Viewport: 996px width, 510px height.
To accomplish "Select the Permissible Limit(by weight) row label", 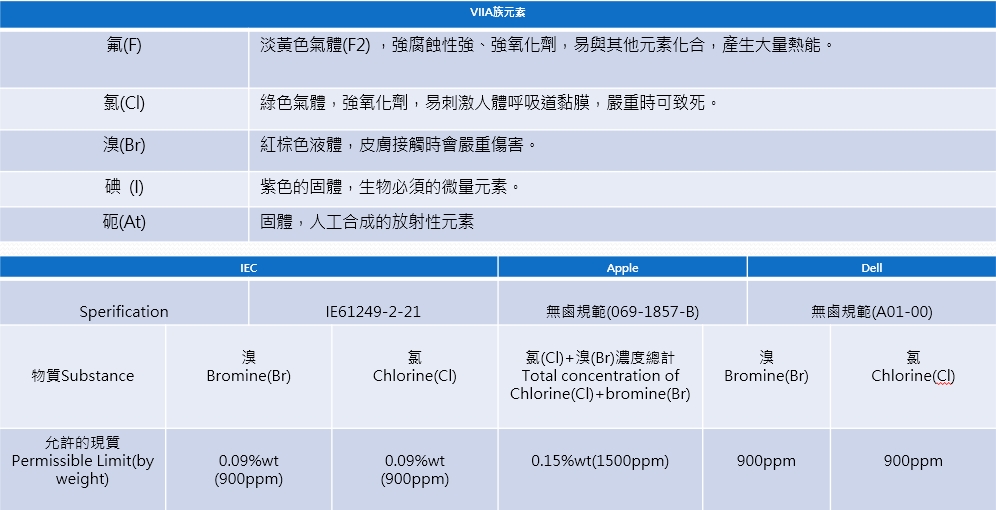I will pyautogui.click(x=83, y=461).
